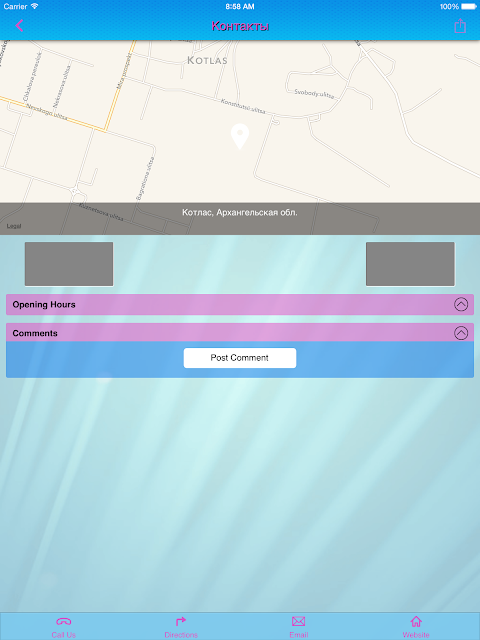480x640 pixels.
Task: Collapse Opening Hours with chevron circle
Action: tap(461, 304)
